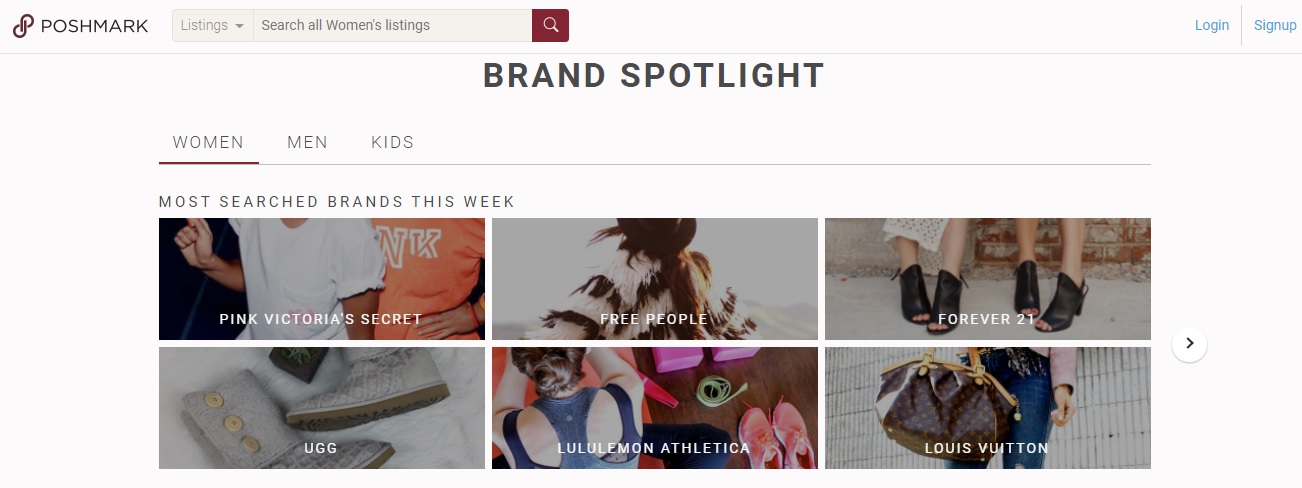Click the magnifying glass search button

click(x=550, y=25)
